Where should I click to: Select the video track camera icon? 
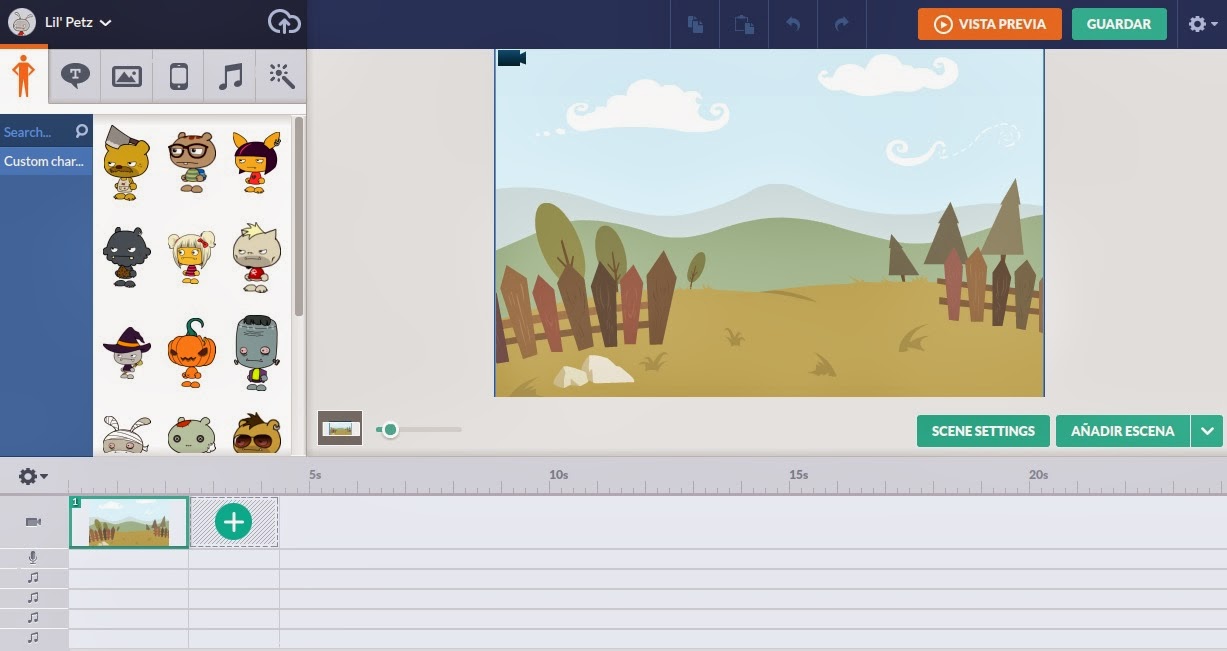click(33, 521)
